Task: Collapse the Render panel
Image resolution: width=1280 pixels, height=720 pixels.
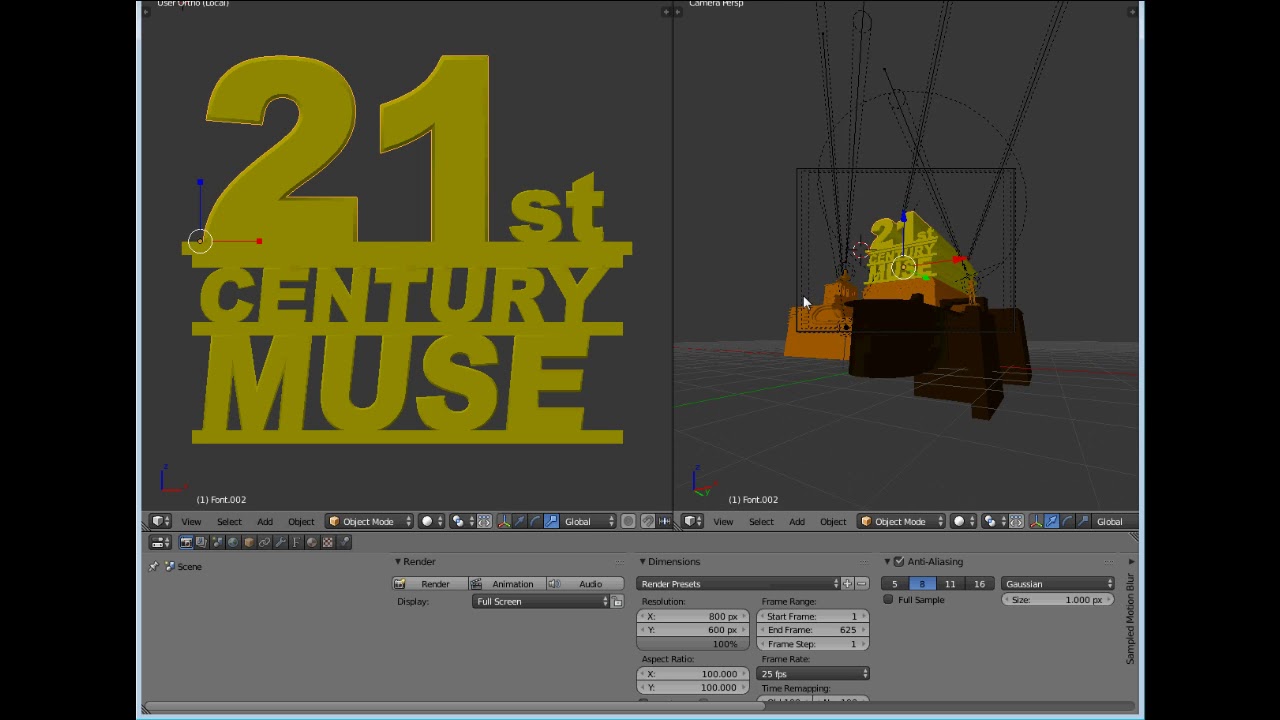Action: pyautogui.click(x=397, y=562)
